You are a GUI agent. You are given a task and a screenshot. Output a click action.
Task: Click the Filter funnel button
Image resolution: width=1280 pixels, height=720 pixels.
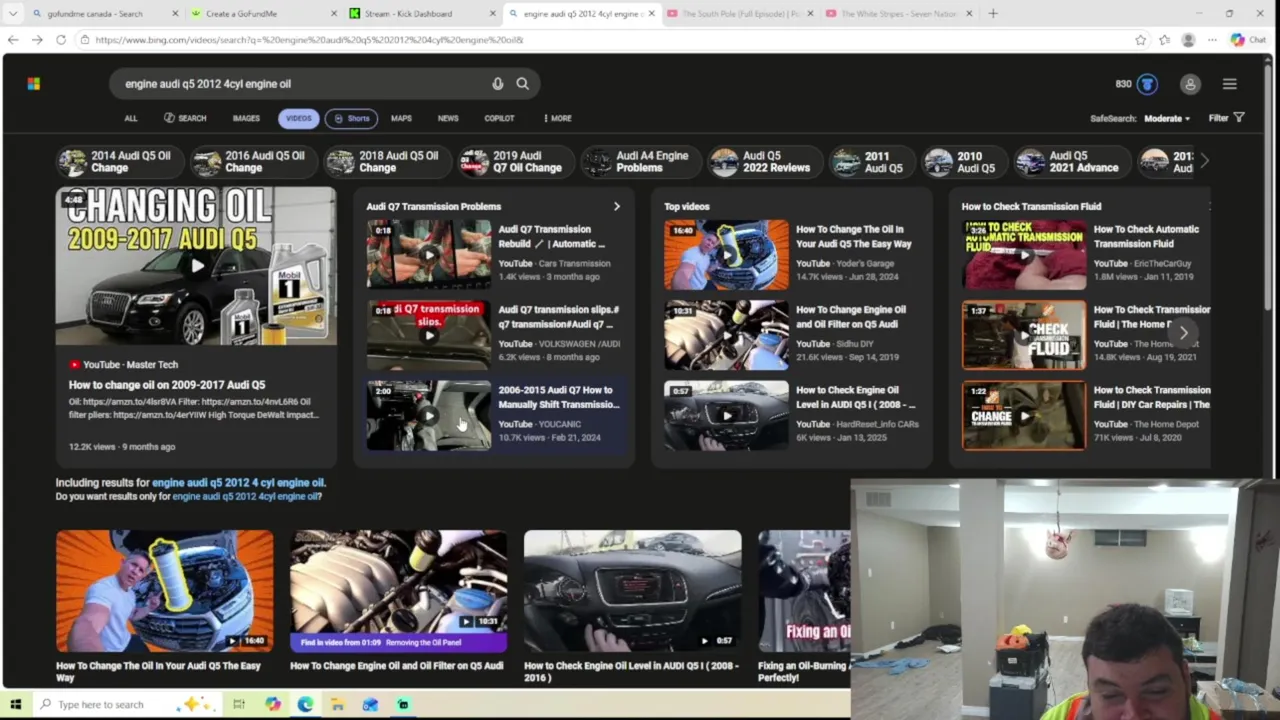(1226, 118)
